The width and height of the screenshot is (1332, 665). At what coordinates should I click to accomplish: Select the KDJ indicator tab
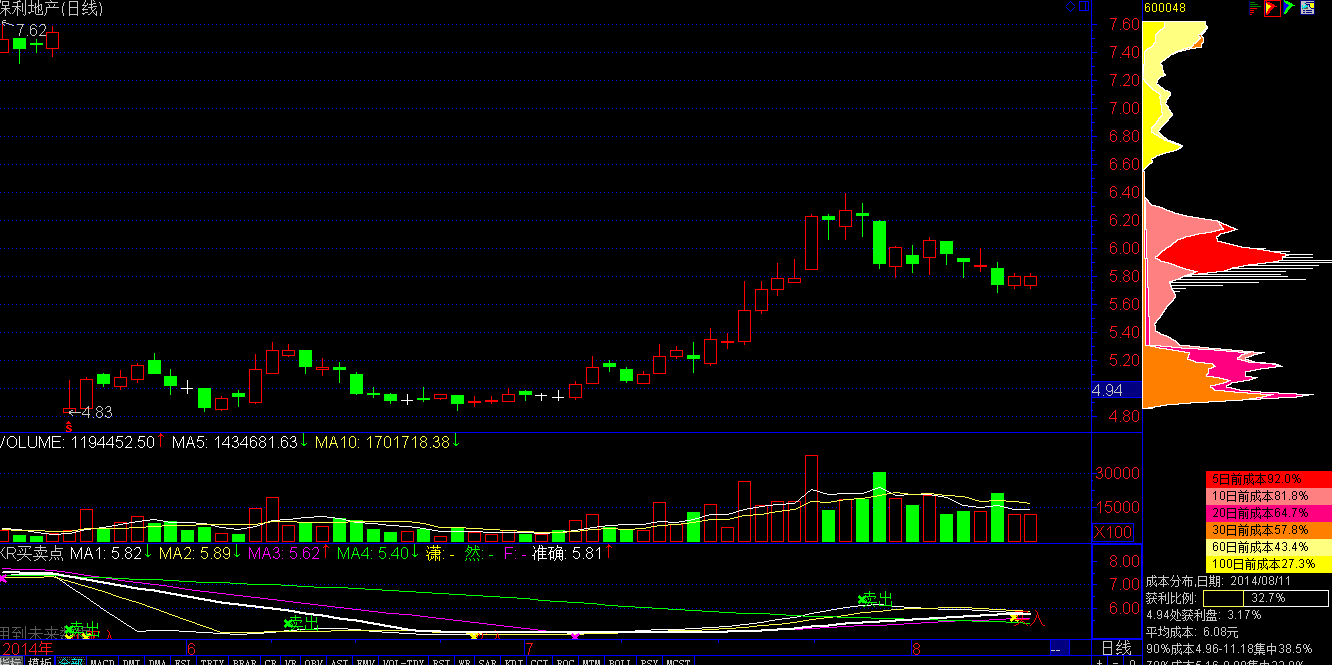[514, 661]
